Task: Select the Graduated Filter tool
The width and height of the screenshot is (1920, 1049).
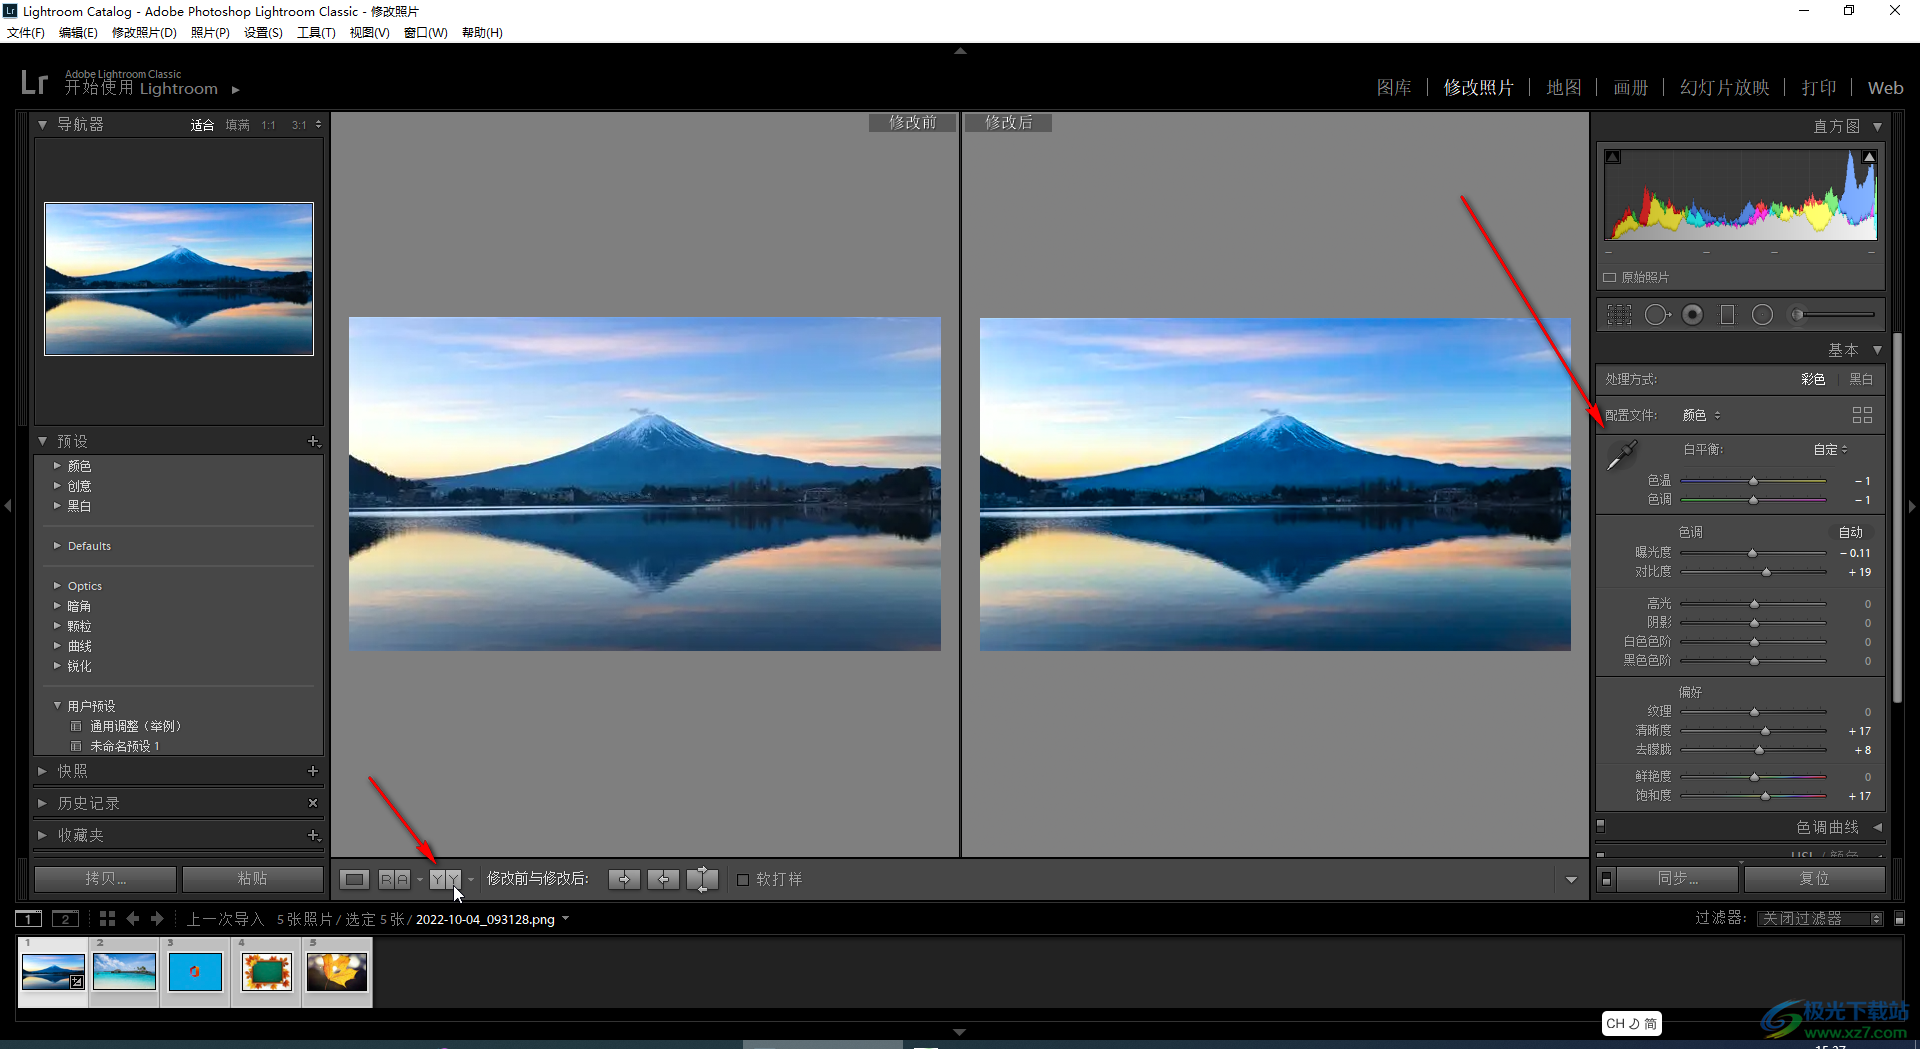Action: (x=1727, y=315)
